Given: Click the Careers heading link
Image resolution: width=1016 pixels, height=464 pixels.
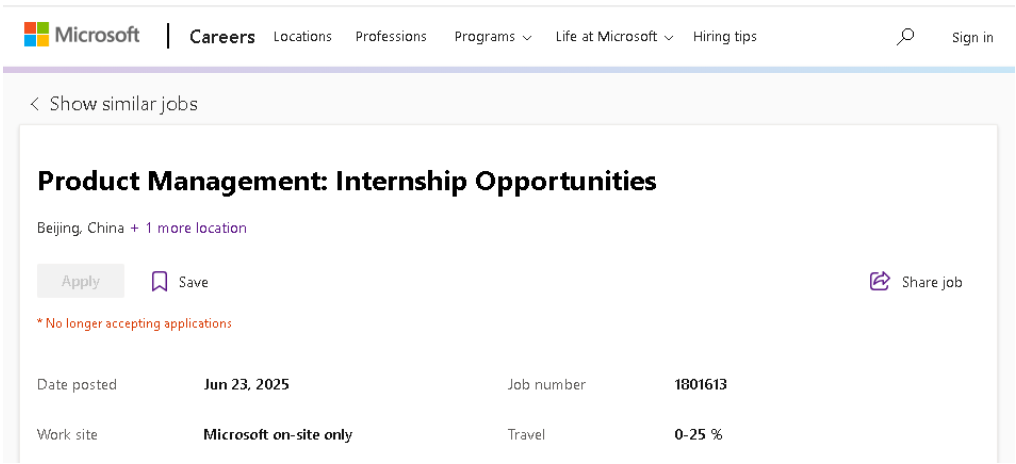Looking at the screenshot, I should click(x=222, y=37).
